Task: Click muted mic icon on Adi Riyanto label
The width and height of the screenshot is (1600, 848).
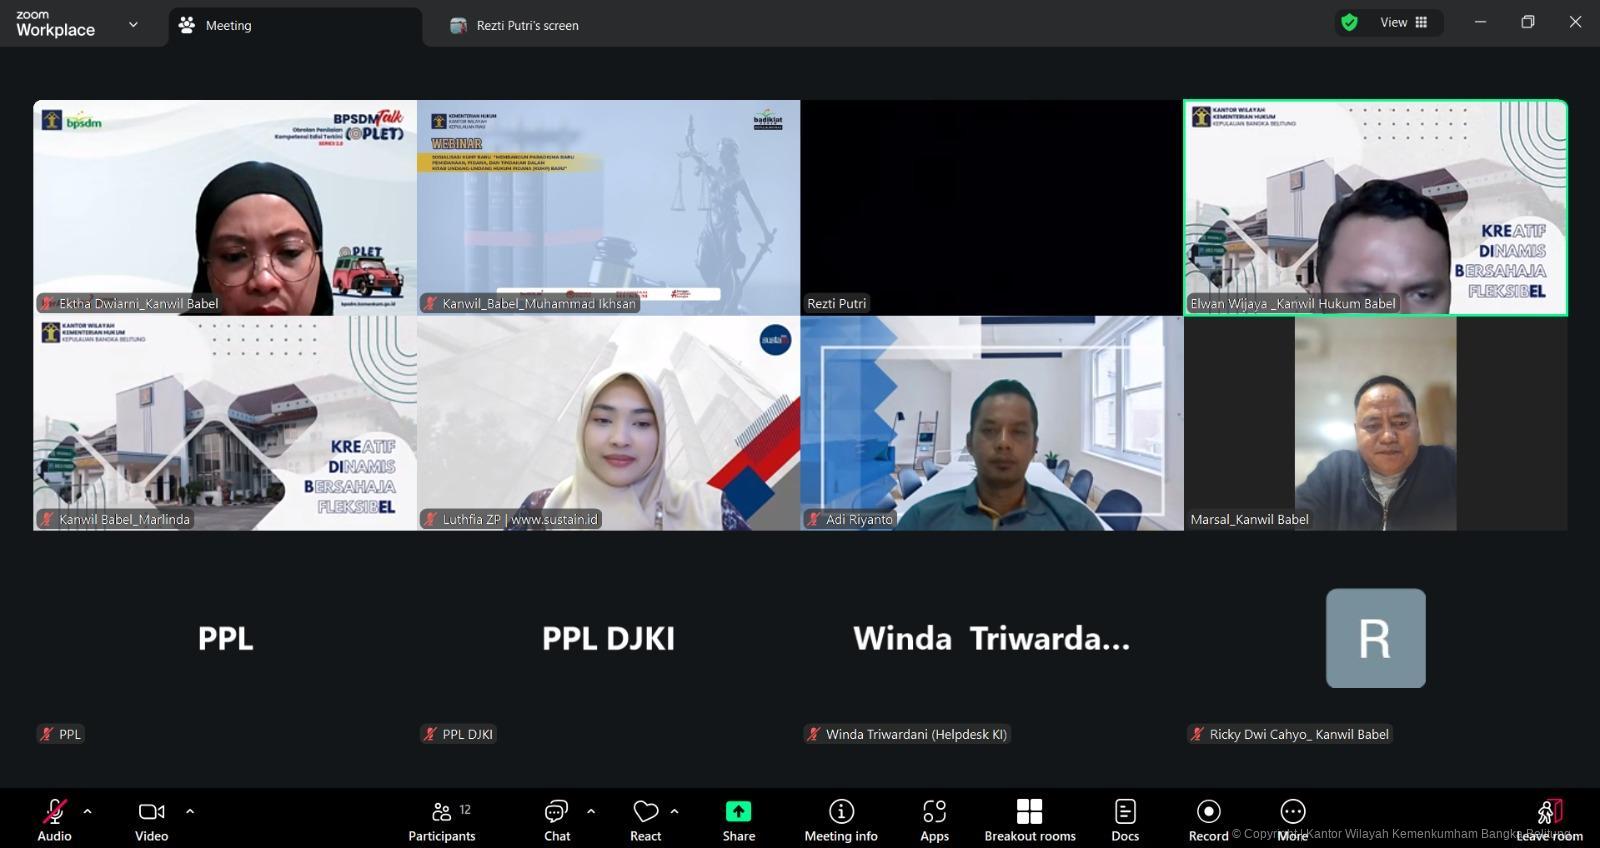Action: pyautogui.click(x=814, y=519)
